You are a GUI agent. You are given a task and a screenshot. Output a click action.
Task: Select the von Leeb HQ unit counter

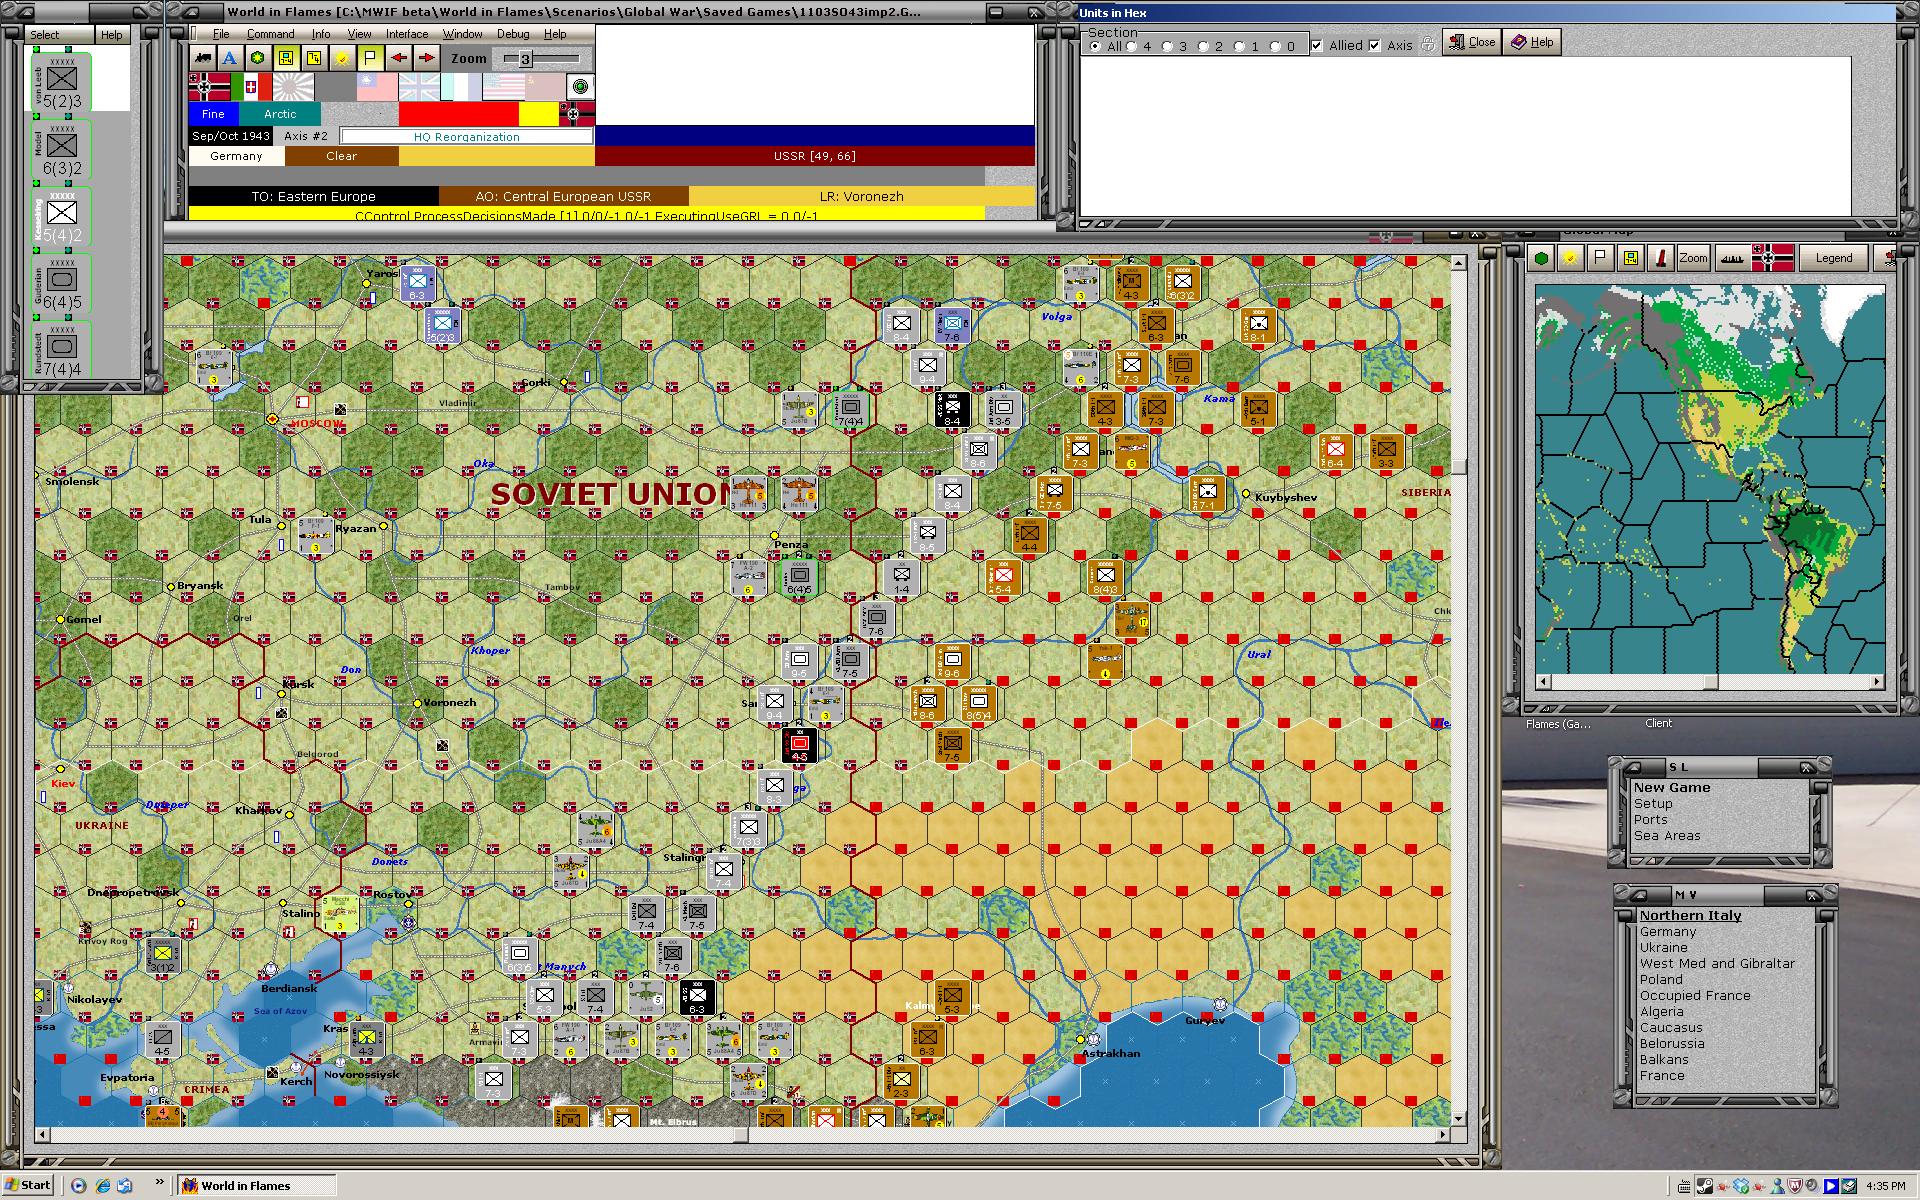click(x=62, y=80)
